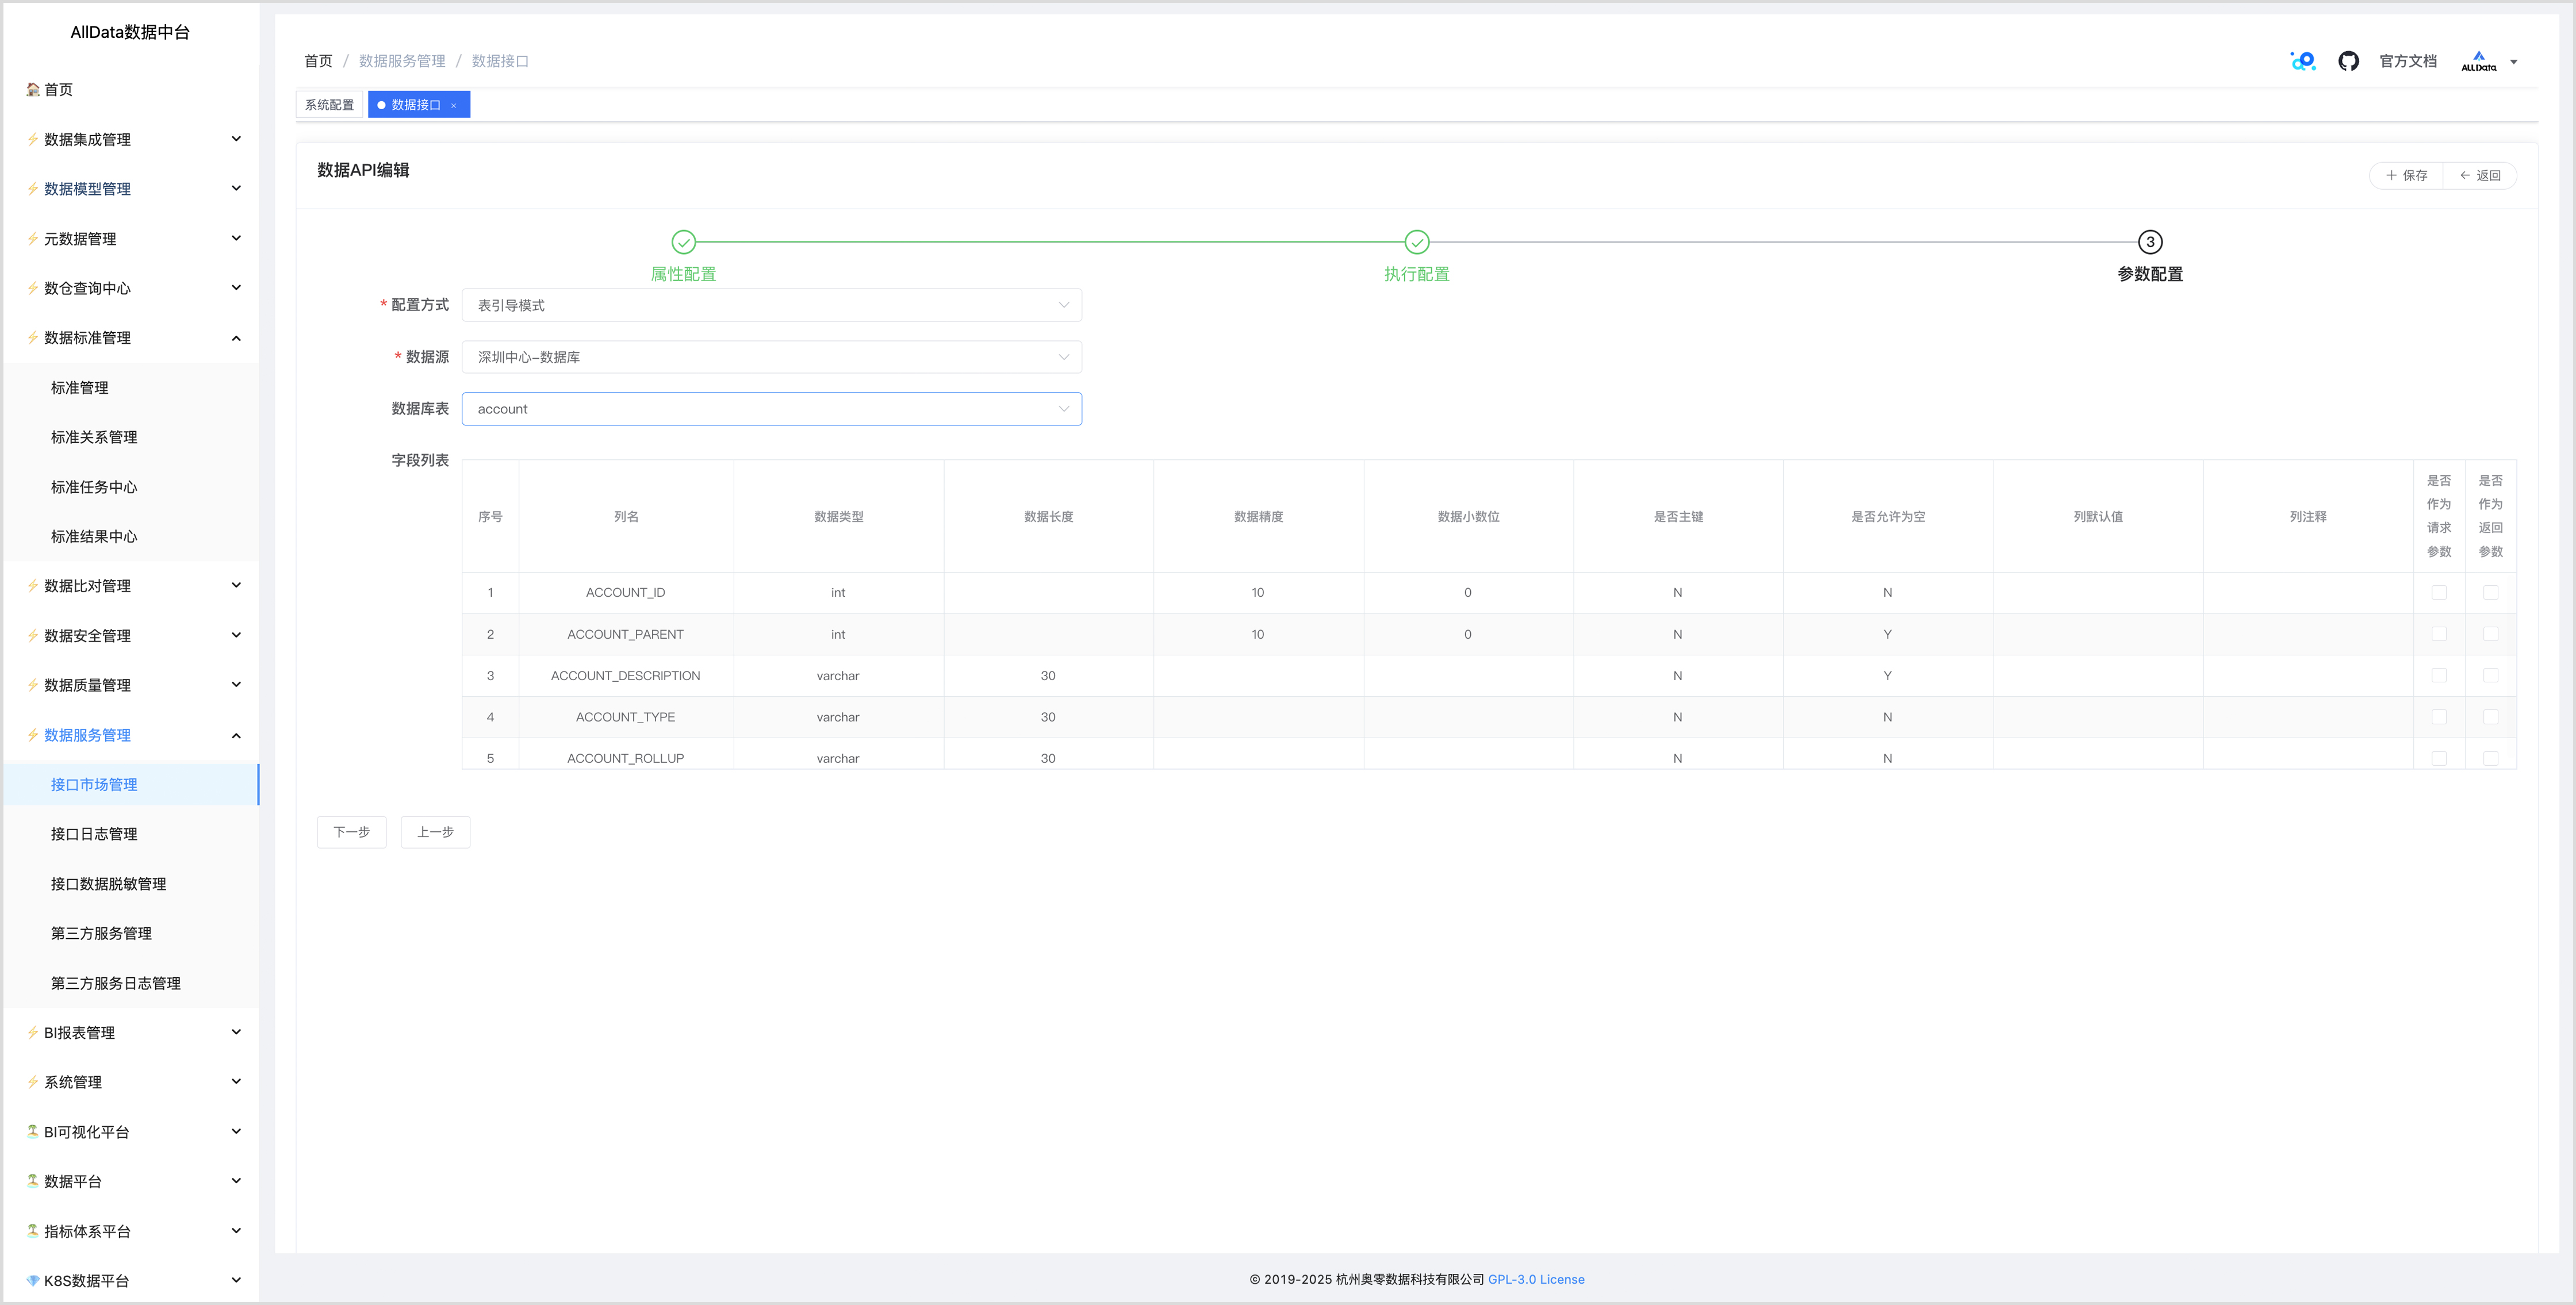Click the lightning icon next to 系统管理
The width and height of the screenshot is (2576, 1305).
point(33,1082)
